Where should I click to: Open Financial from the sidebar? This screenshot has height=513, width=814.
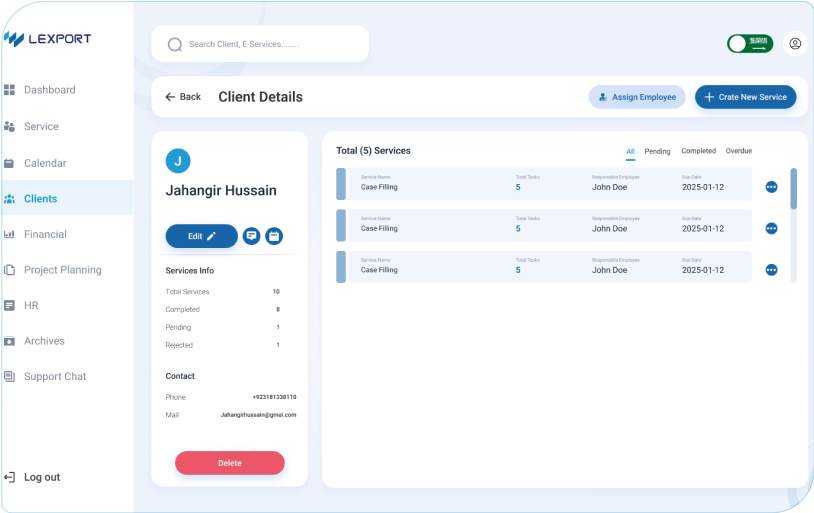pos(45,234)
